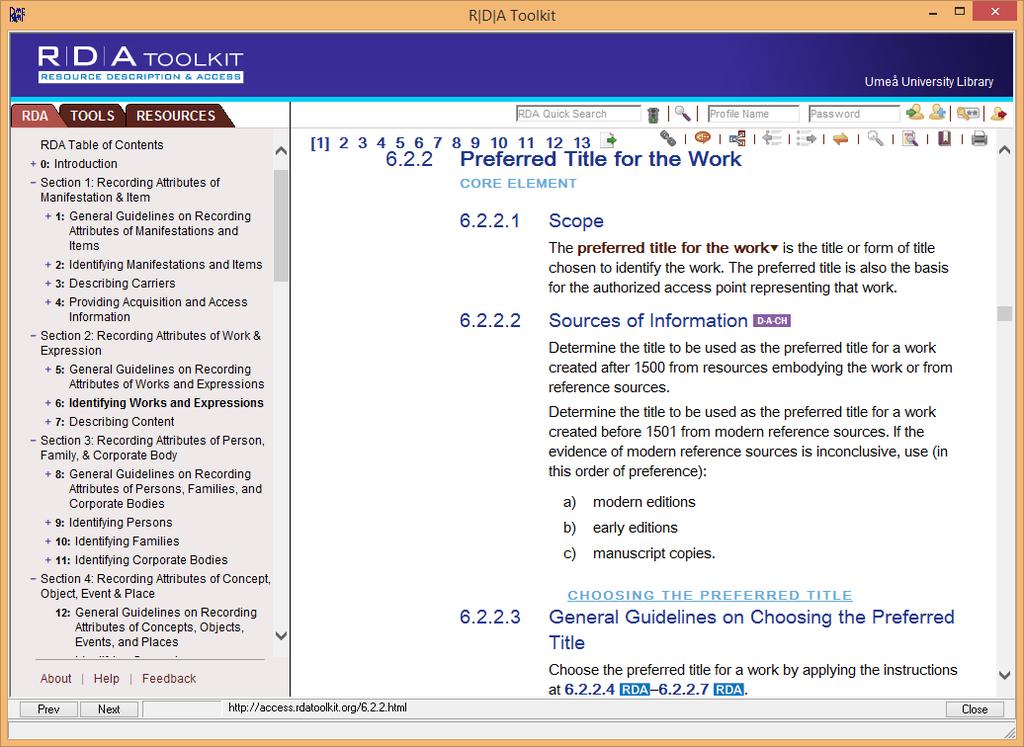Collapse the Section 4 tree node
This screenshot has width=1024, height=747.
click(x=33, y=579)
